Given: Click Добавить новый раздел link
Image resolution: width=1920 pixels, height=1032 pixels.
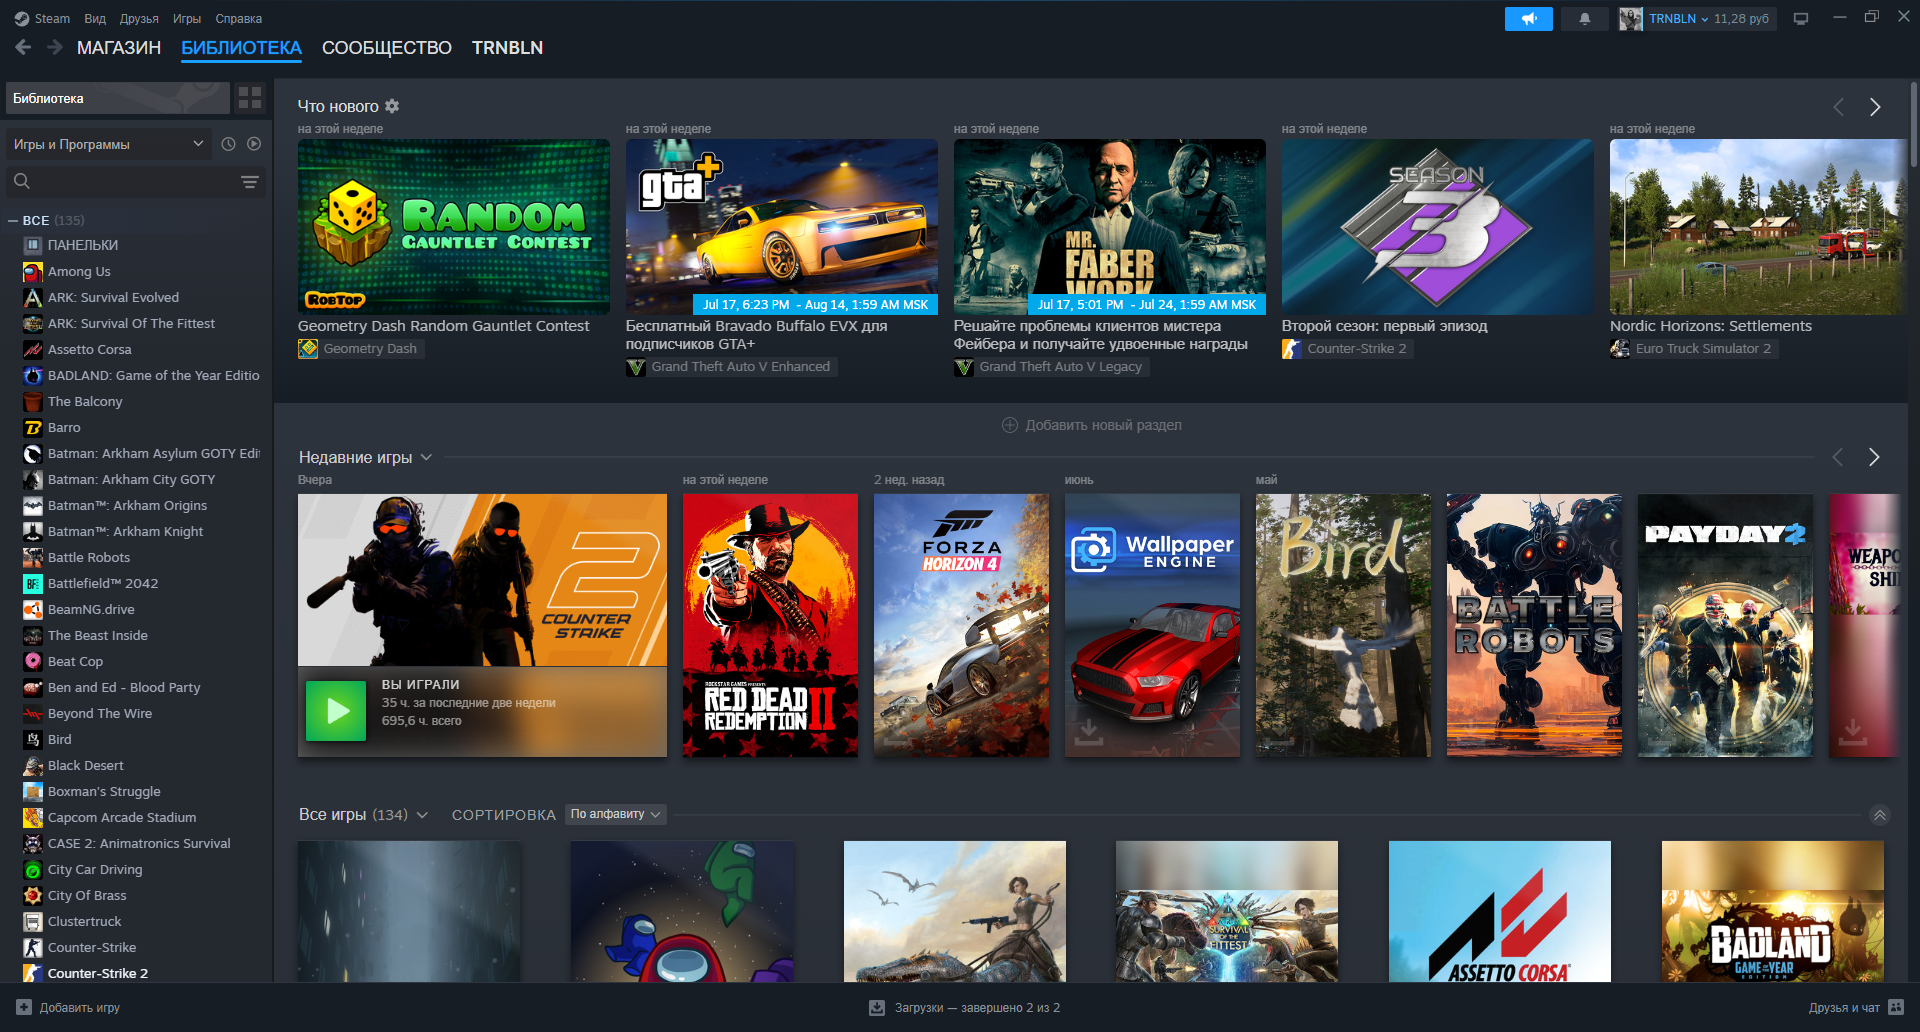Looking at the screenshot, I should pyautogui.click(x=1103, y=425).
